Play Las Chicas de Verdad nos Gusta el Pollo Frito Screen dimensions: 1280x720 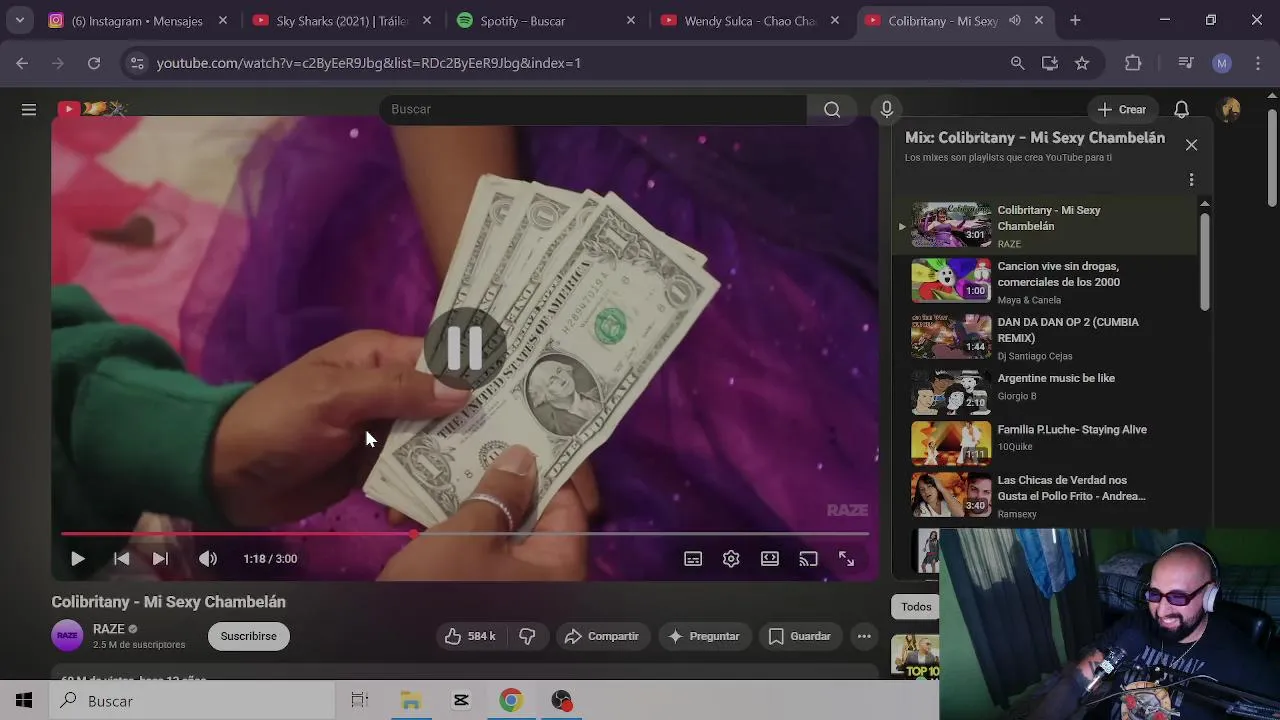[1045, 496]
